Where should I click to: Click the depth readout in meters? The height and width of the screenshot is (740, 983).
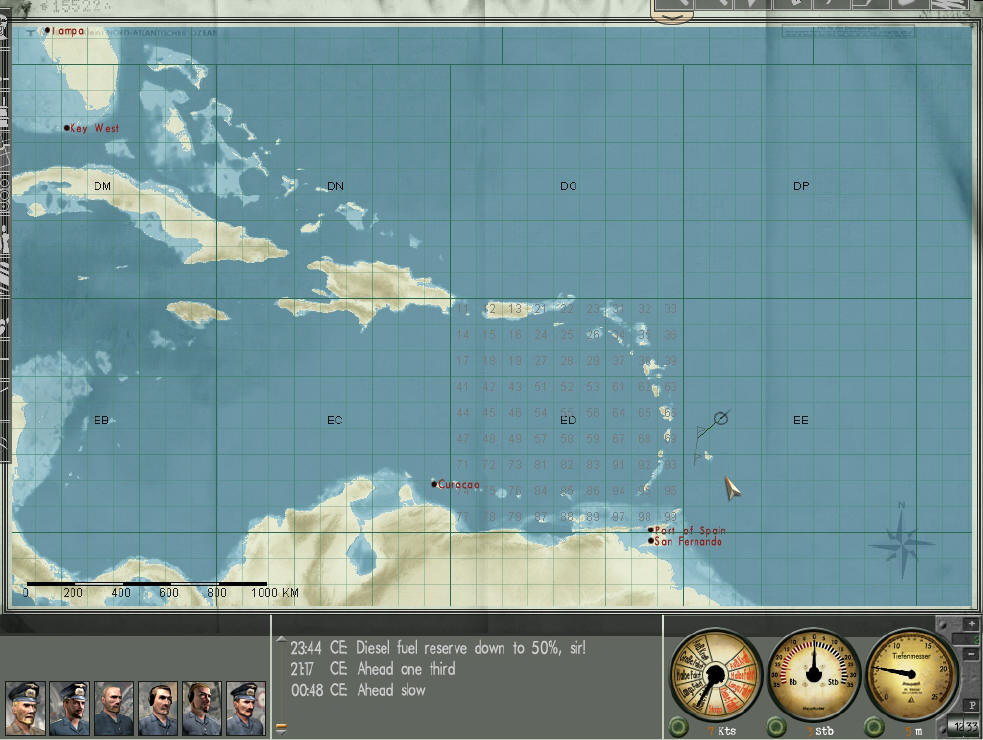(x=914, y=731)
